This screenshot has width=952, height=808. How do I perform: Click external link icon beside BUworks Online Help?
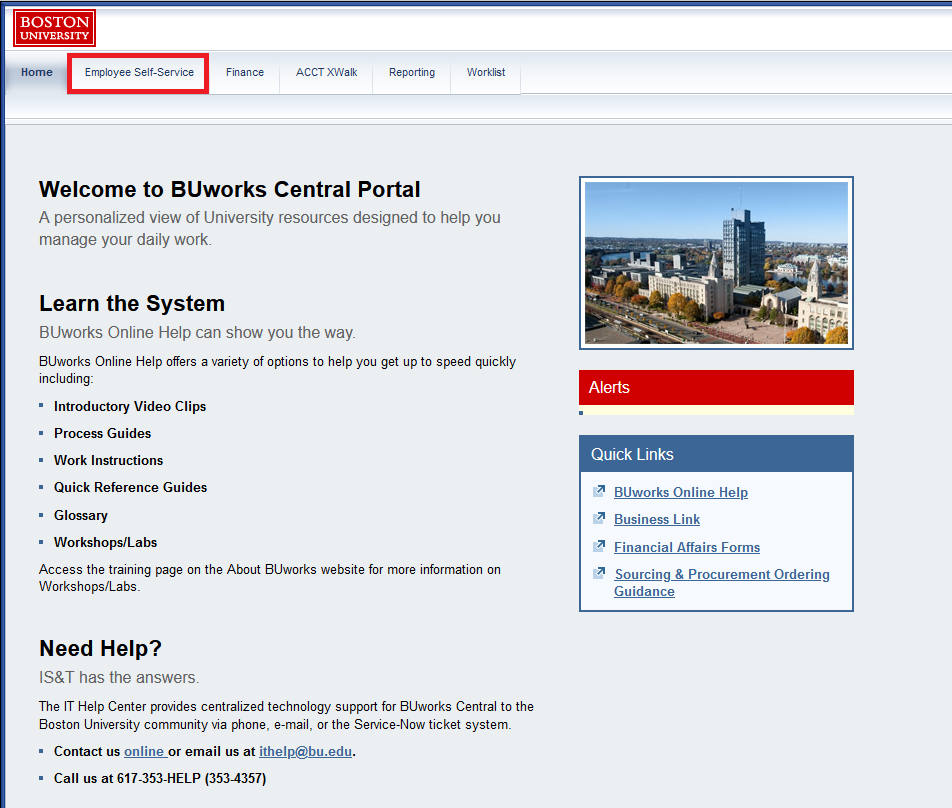click(599, 491)
